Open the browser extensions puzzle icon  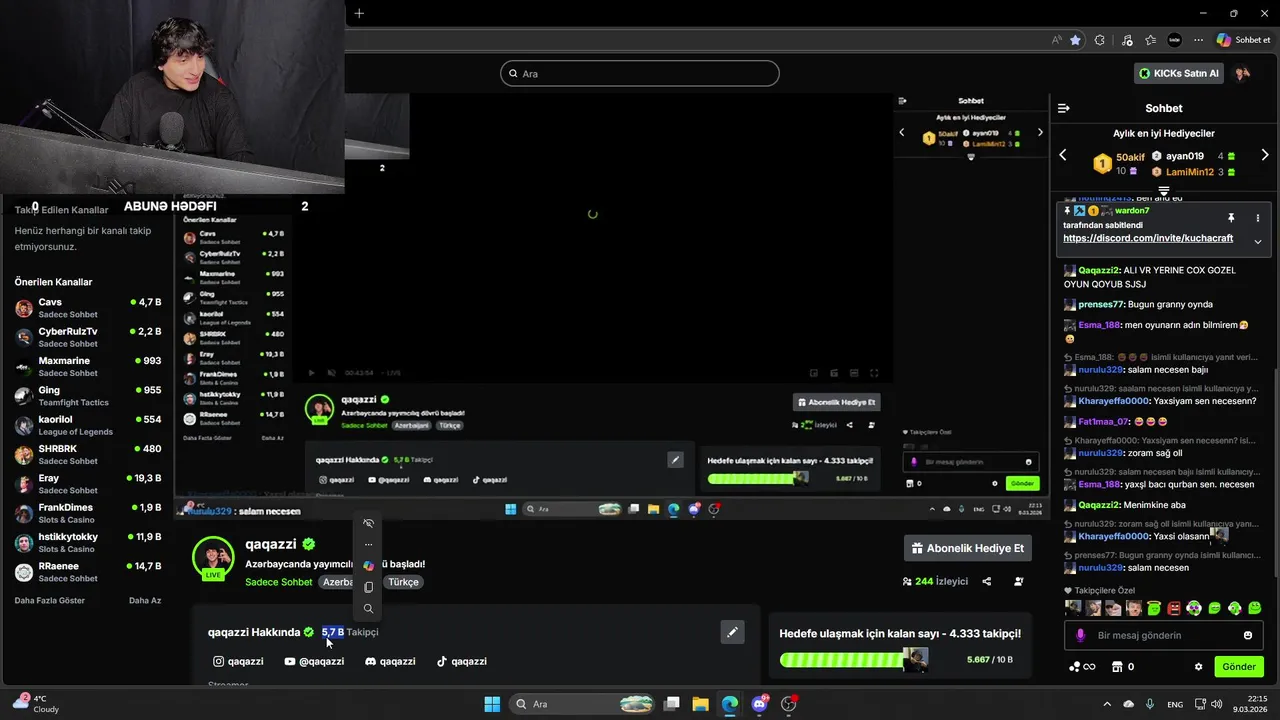tap(1100, 40)
